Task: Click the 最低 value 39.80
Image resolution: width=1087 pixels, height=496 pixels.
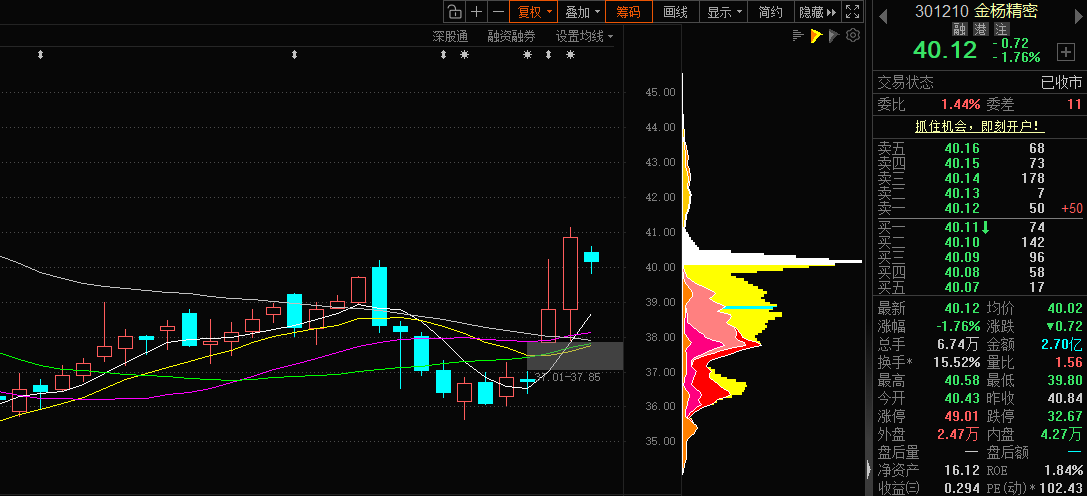Action: (1063, 381)
